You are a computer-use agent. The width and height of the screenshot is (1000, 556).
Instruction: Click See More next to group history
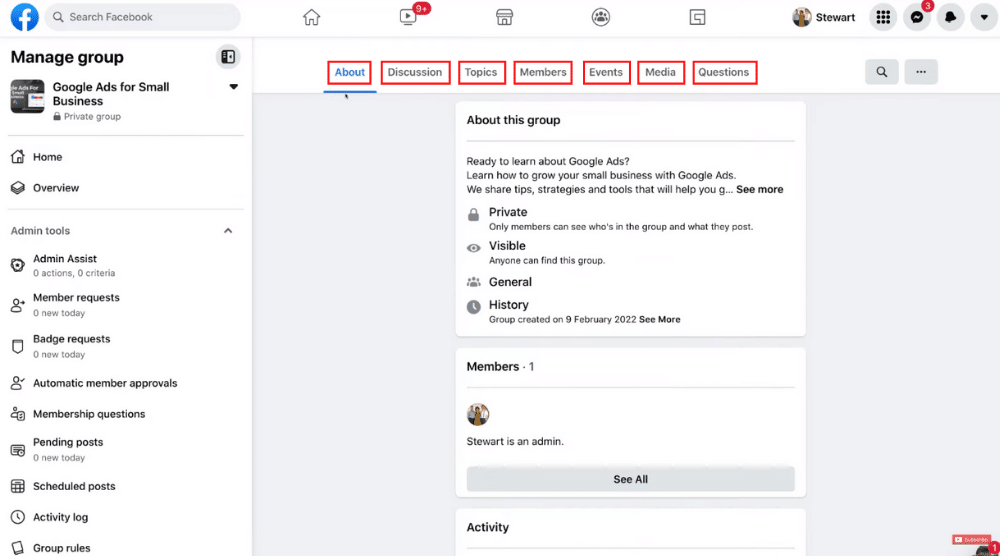(659, 319)
